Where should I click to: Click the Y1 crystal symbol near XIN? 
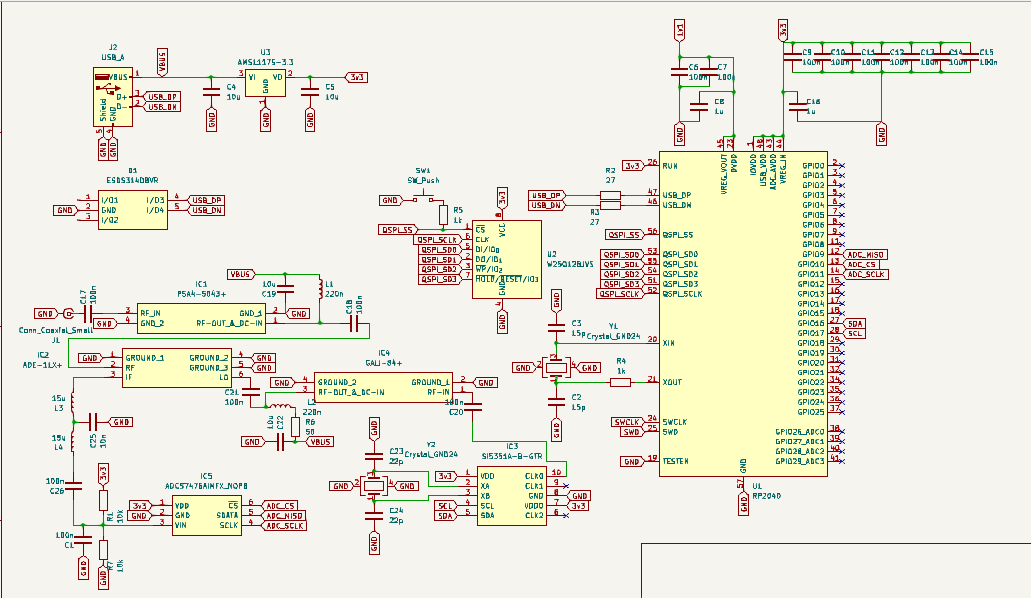coord(556,368)
